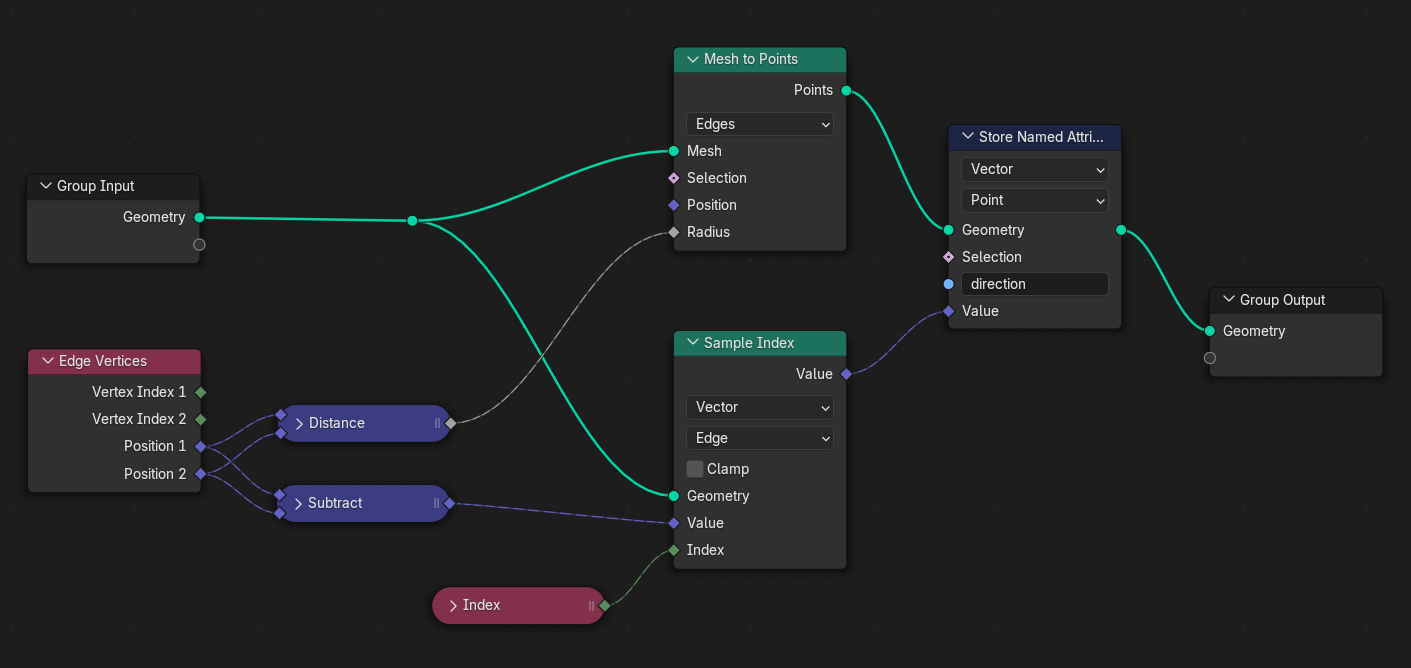Click the Index input socket on Sample Index
Screen dimensions: 1411x668
674,550
